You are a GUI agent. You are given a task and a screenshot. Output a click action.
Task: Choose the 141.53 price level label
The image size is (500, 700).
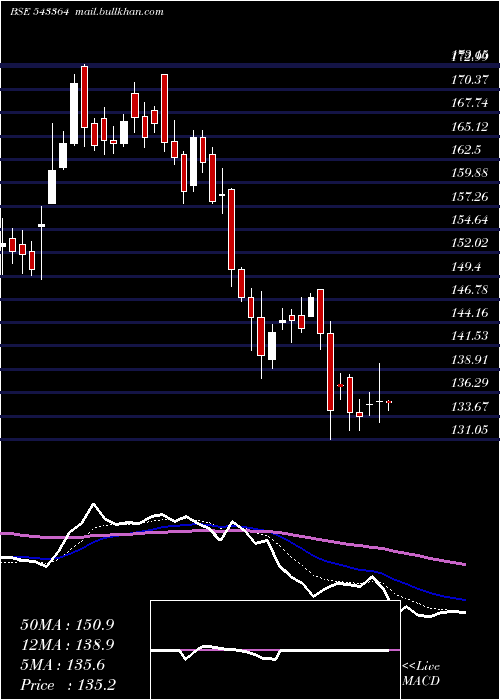470,336
